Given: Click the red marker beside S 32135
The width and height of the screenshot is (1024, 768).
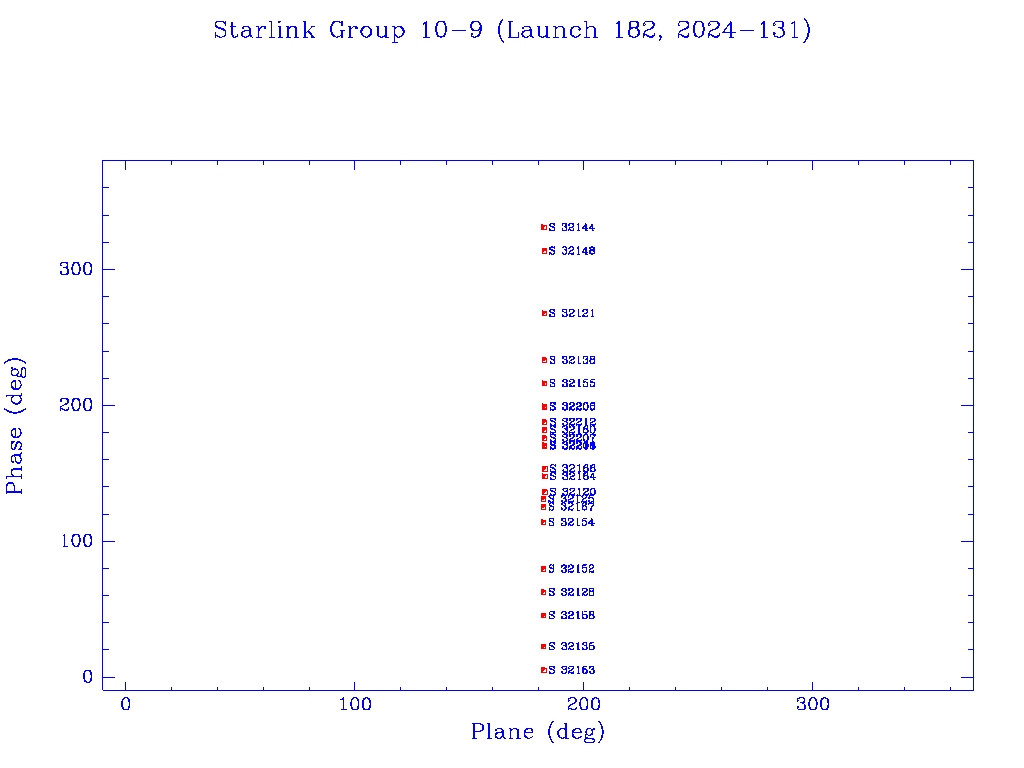Looking at the screenshot, I should coord(543,647).
